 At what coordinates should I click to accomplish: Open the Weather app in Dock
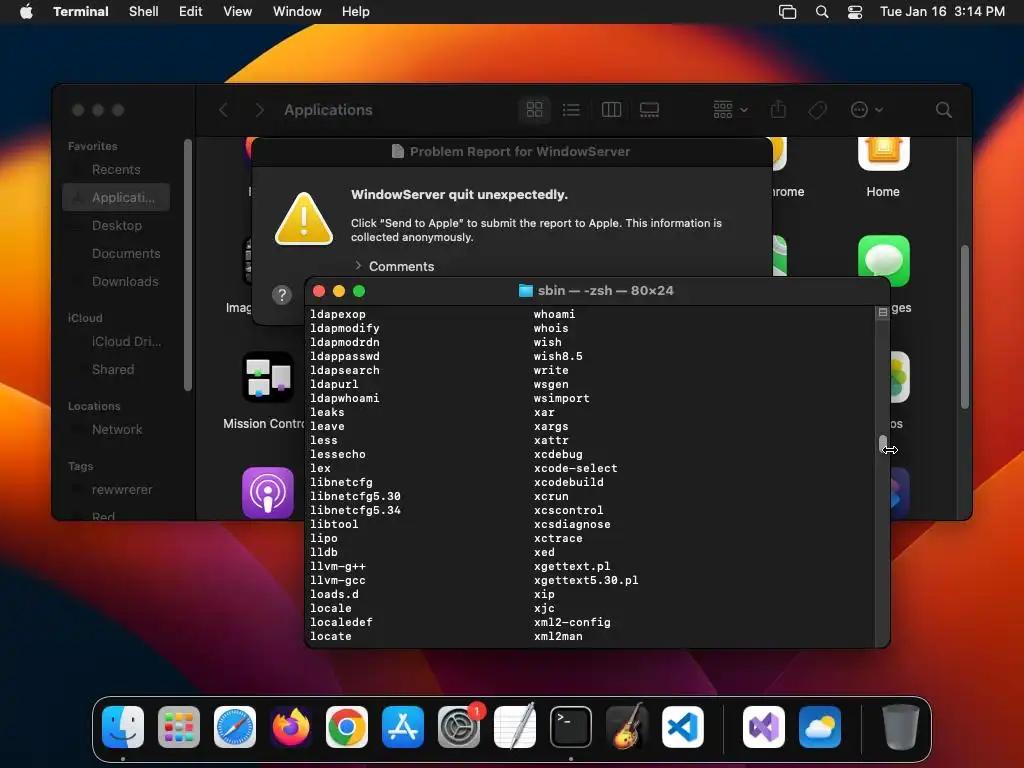click(820, 727)
